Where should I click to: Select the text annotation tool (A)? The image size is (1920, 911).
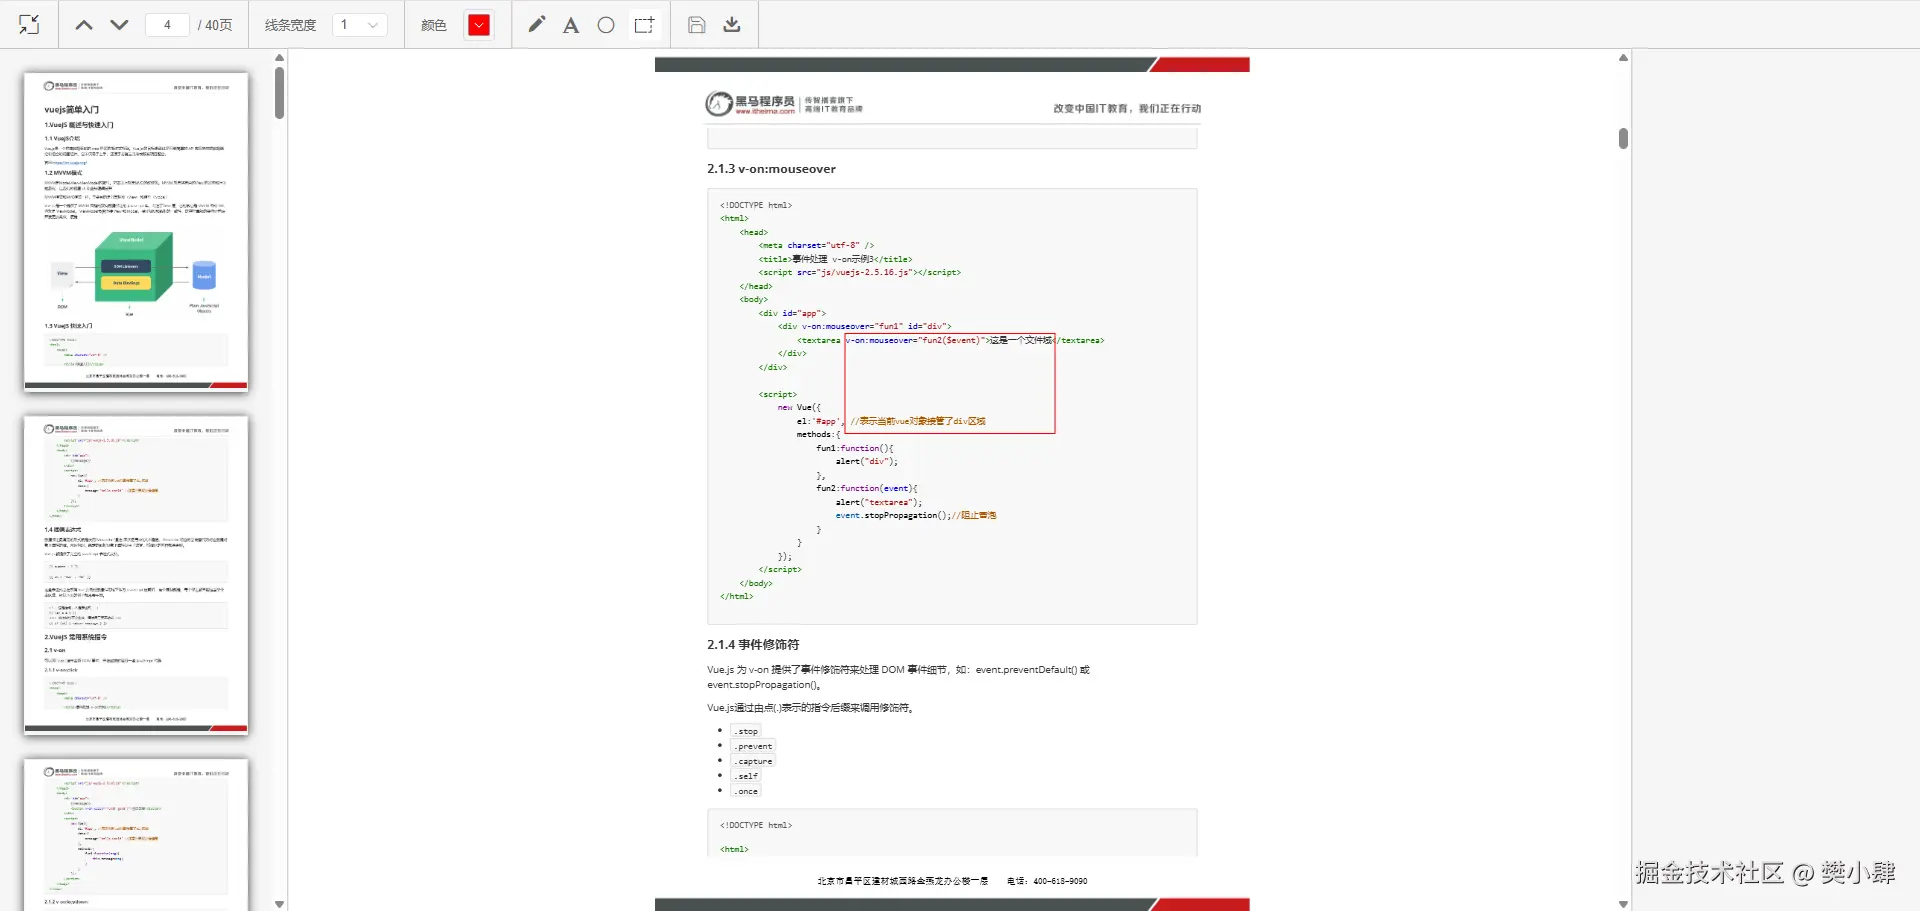click(x=571, y=25)
